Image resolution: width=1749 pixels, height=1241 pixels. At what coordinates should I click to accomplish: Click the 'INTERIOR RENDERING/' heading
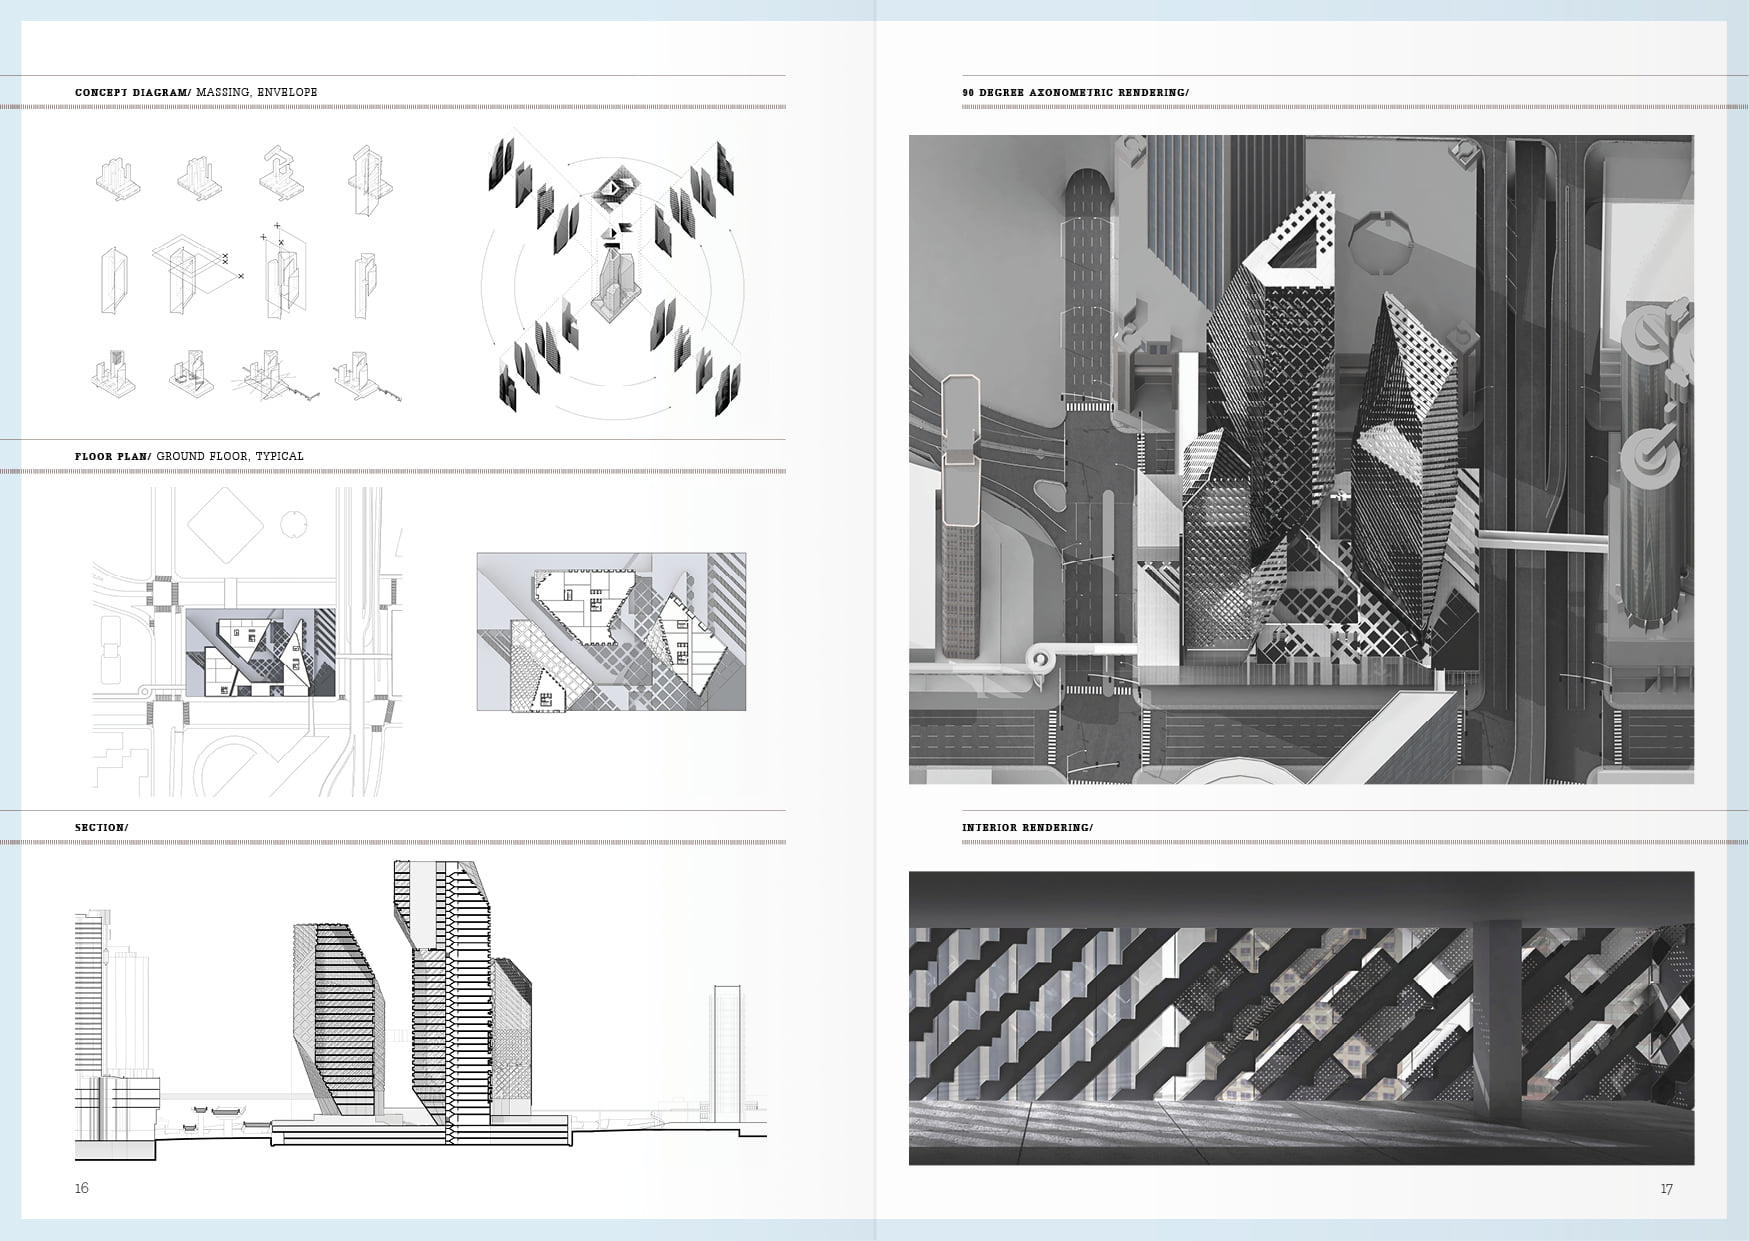[x=1027, y=828]
